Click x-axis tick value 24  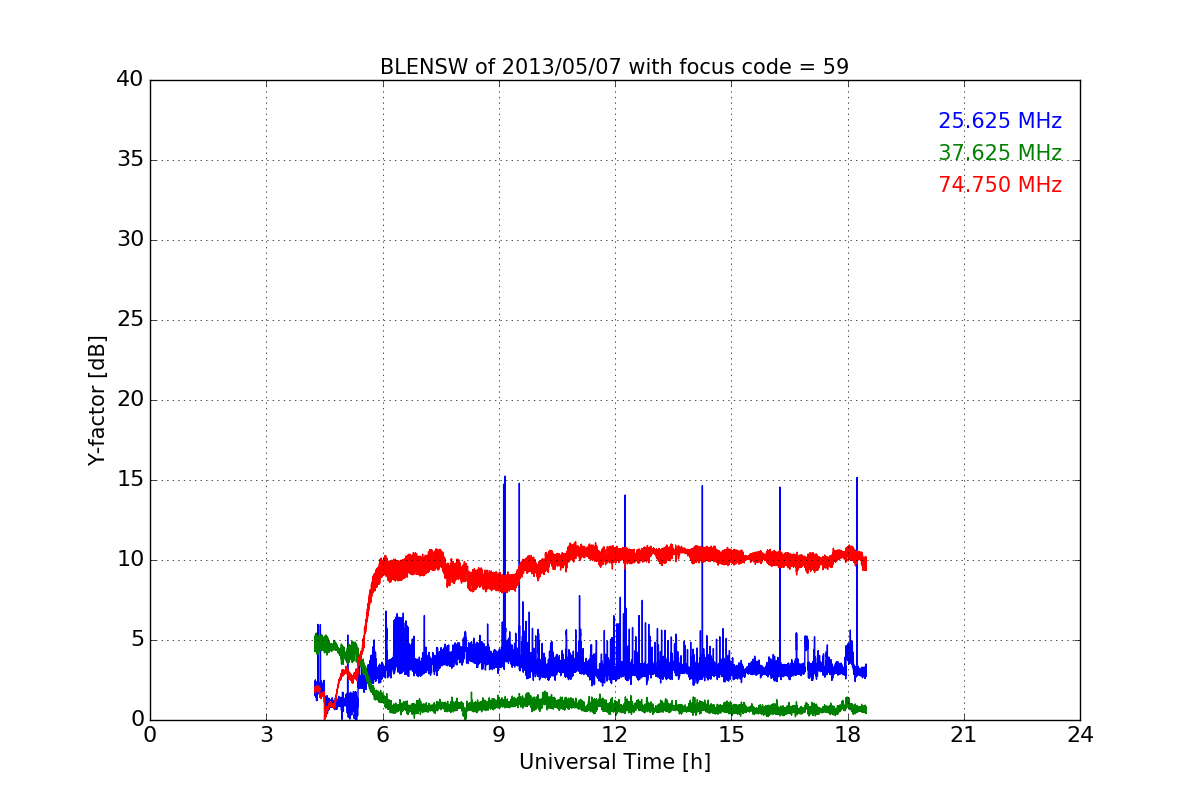coord(1080,735)
